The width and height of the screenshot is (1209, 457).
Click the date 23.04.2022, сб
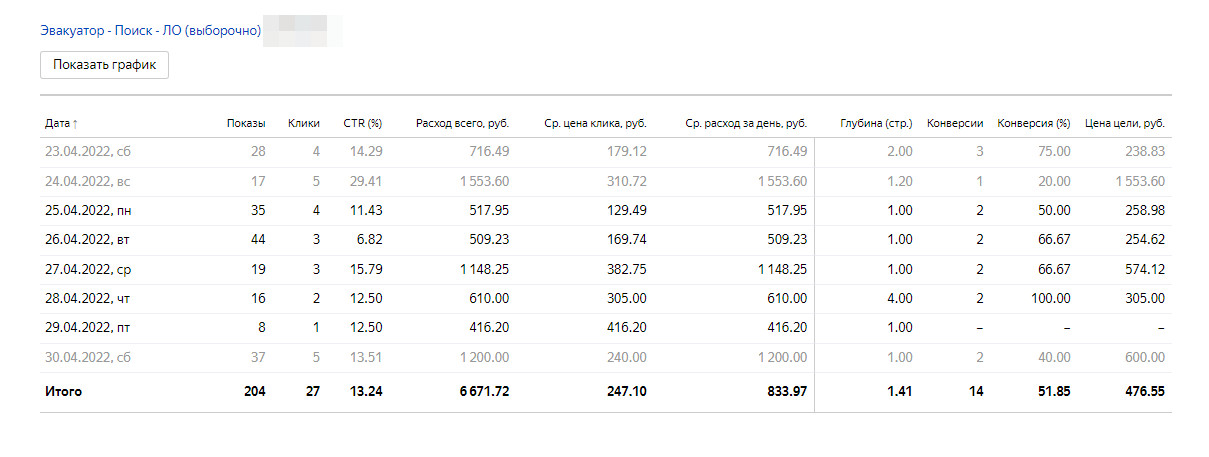pyautogui.click(x=89, y=152)
